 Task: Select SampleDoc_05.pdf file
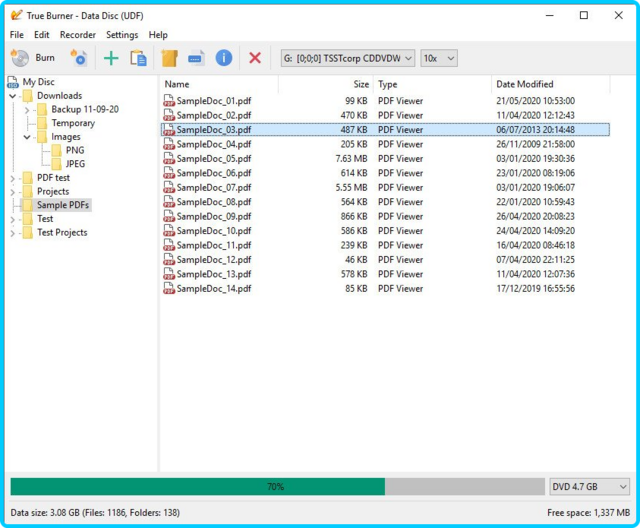[x=214, y=159]
